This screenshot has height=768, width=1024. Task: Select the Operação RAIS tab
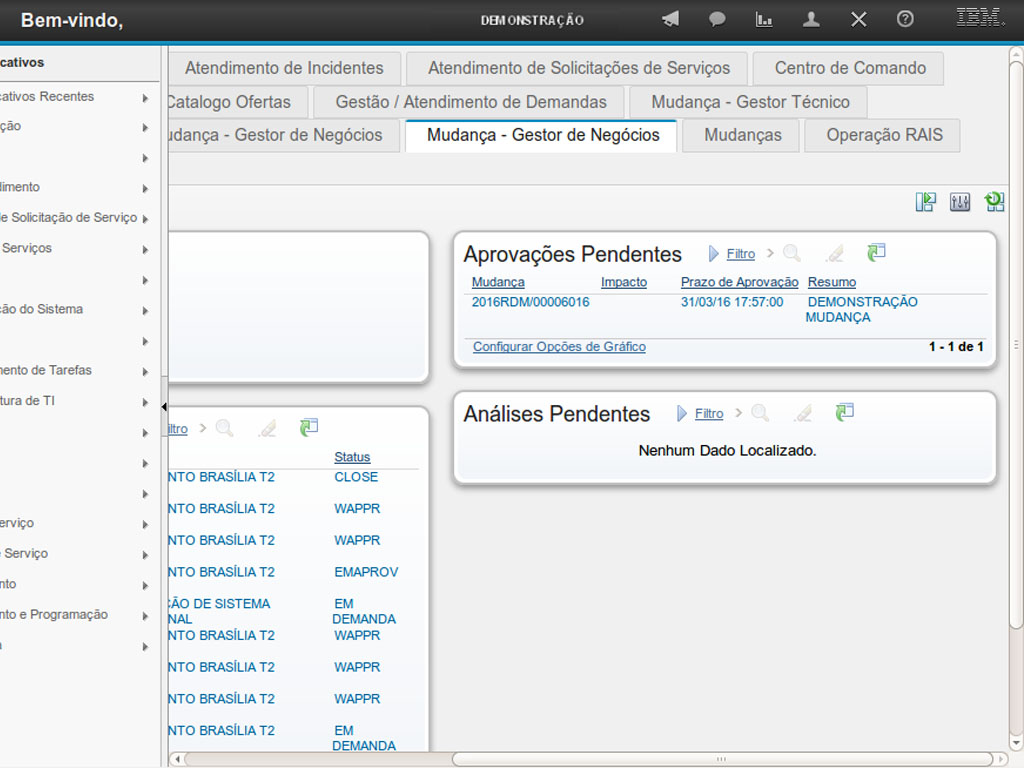pyautogui.click(x=884, y=135)
